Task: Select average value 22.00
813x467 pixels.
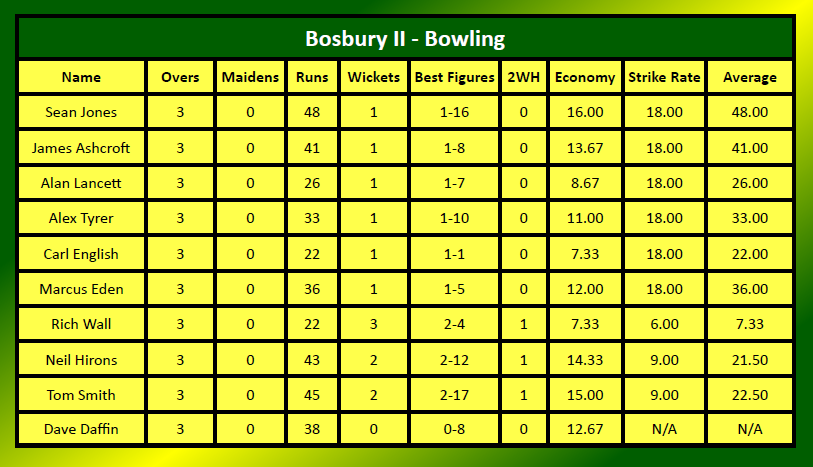Action: click(x=750, y=254)
